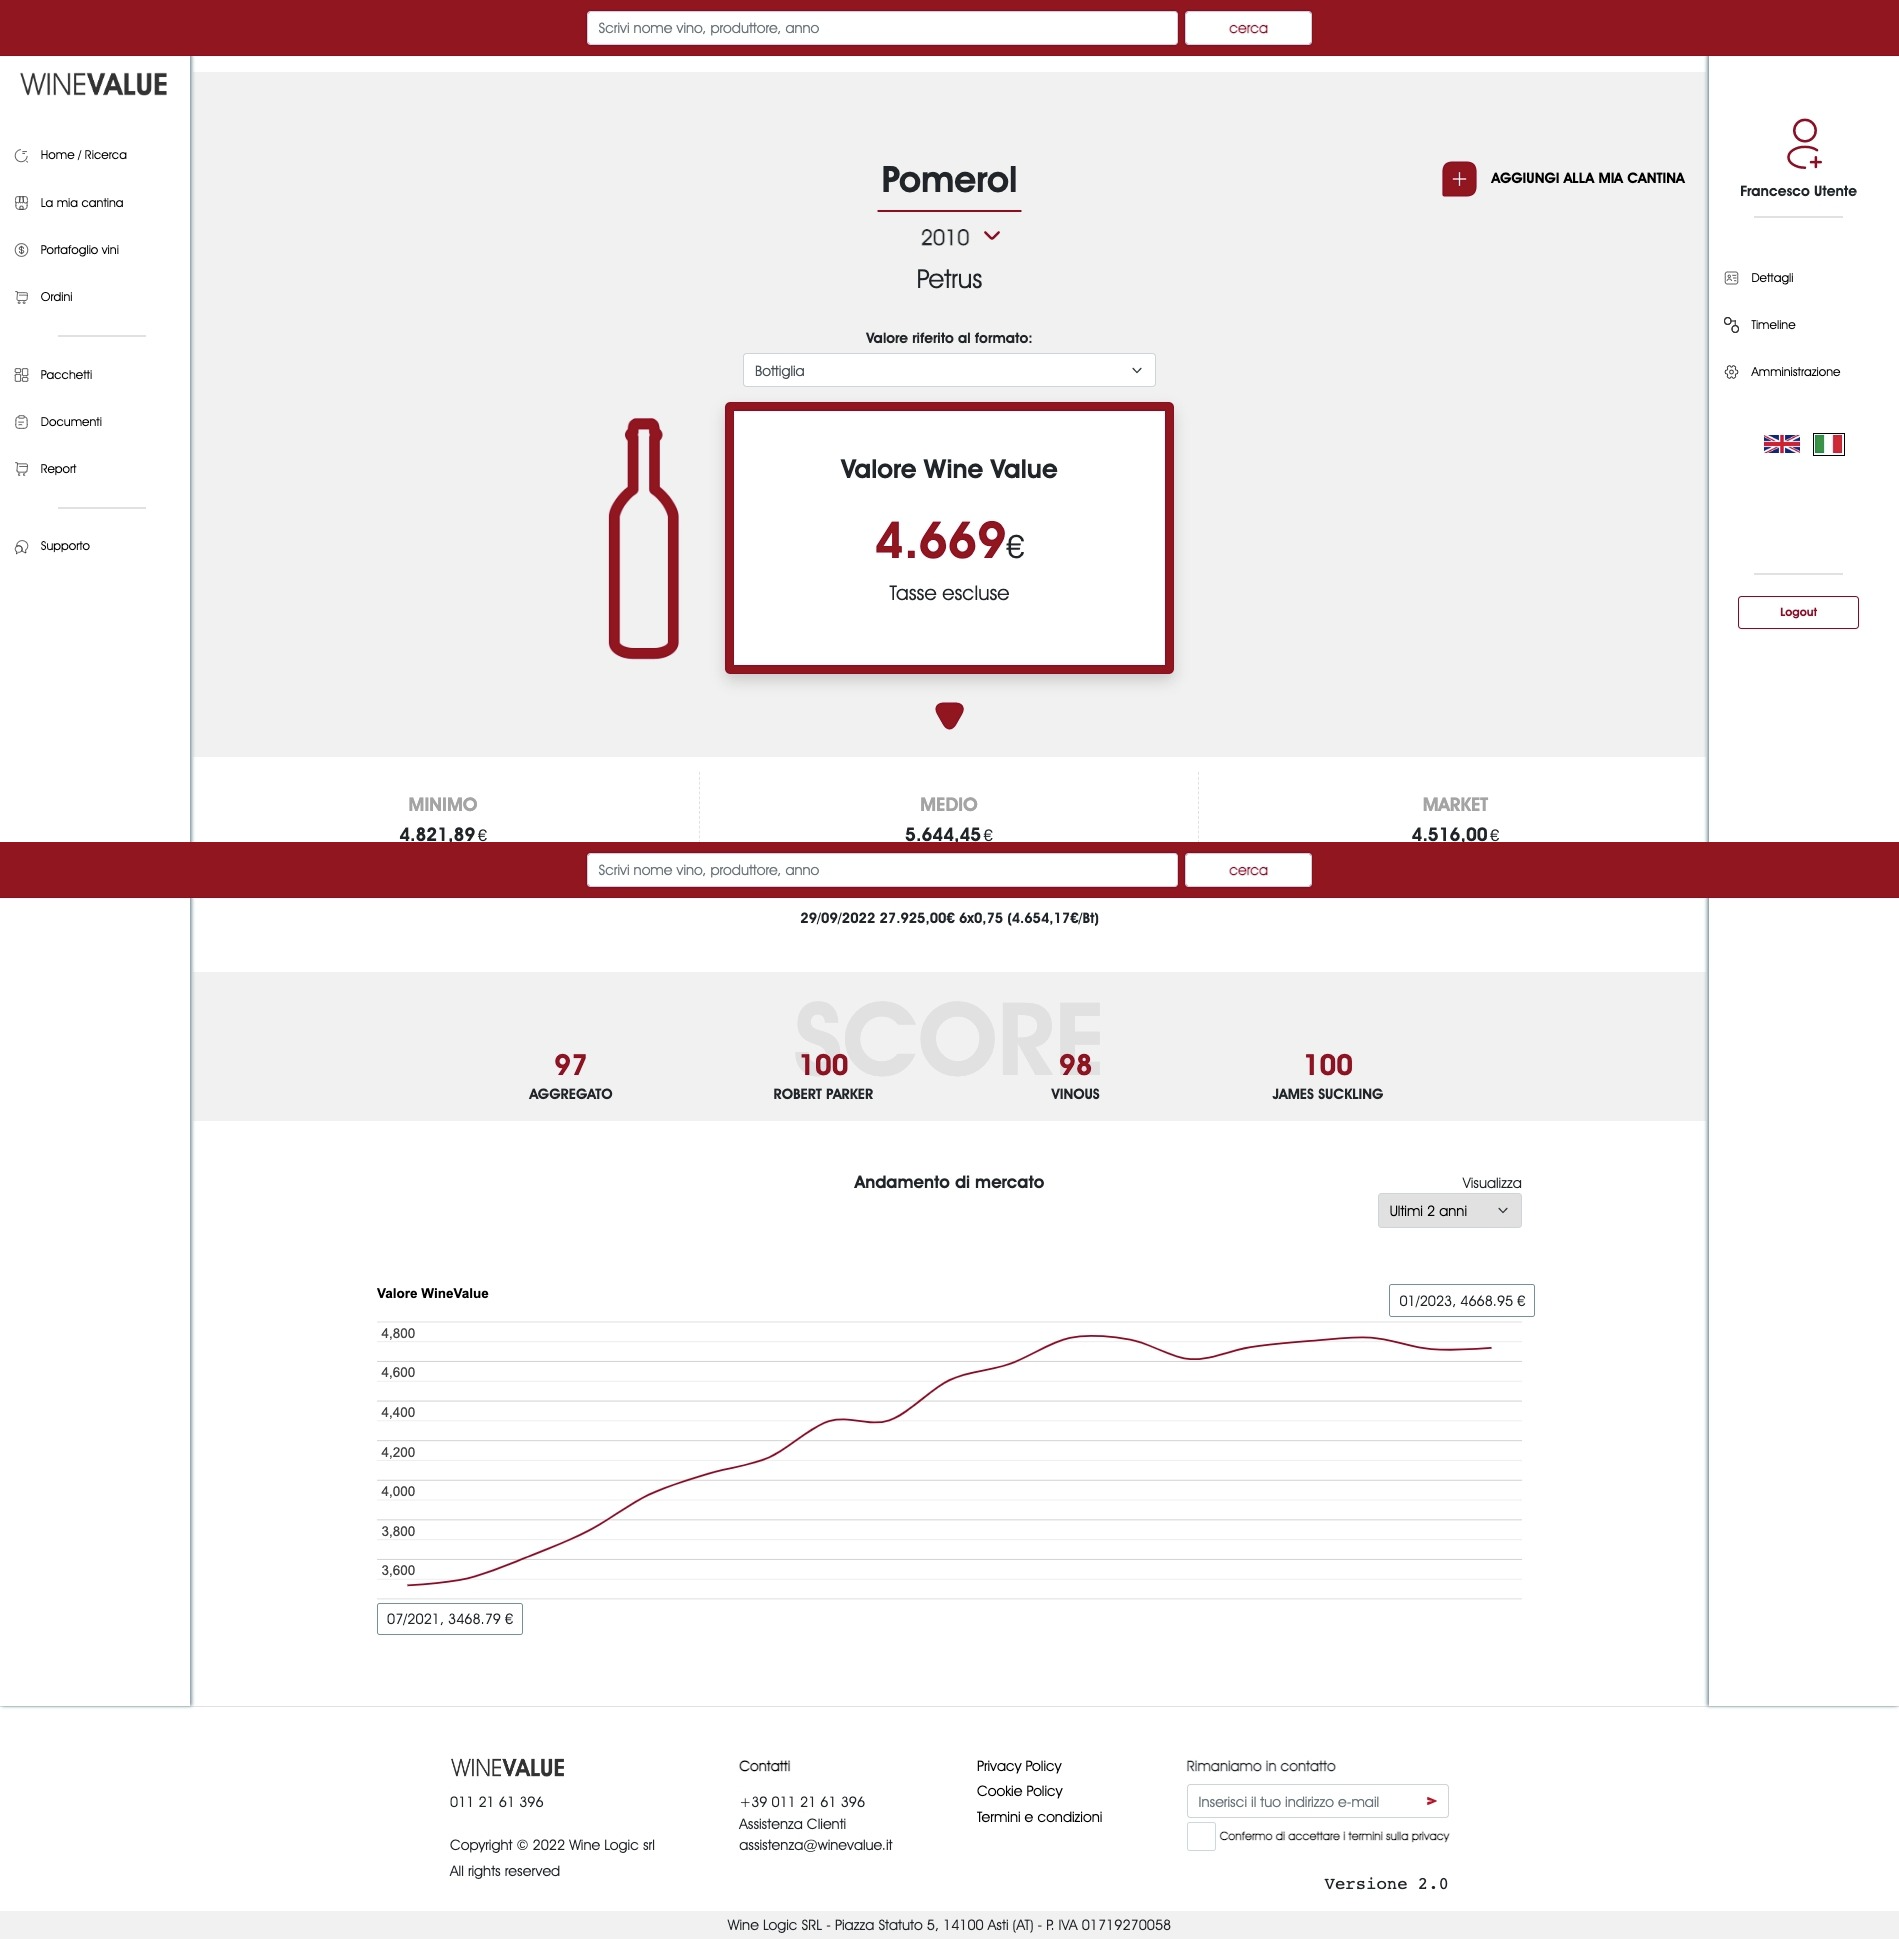The width and height of the screenshot is (1899, 1939).
Task: Tick the privacy terms confirmation checkbox
Action: [x=1201, y=1836]
